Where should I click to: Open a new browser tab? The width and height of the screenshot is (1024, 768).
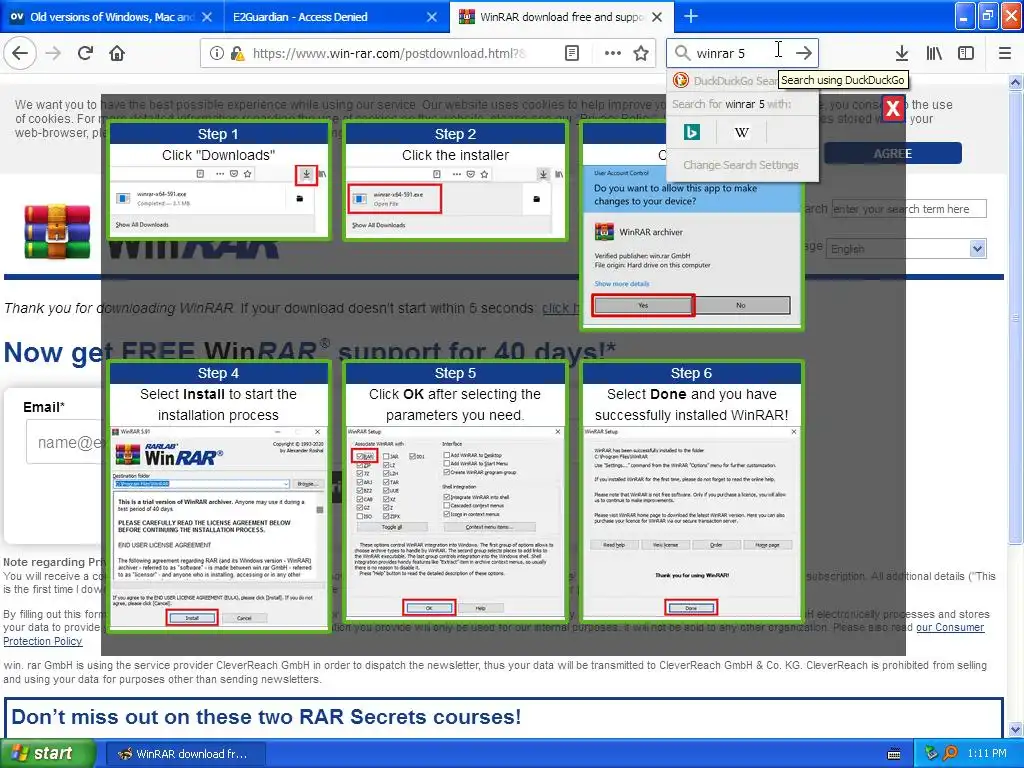690,16
